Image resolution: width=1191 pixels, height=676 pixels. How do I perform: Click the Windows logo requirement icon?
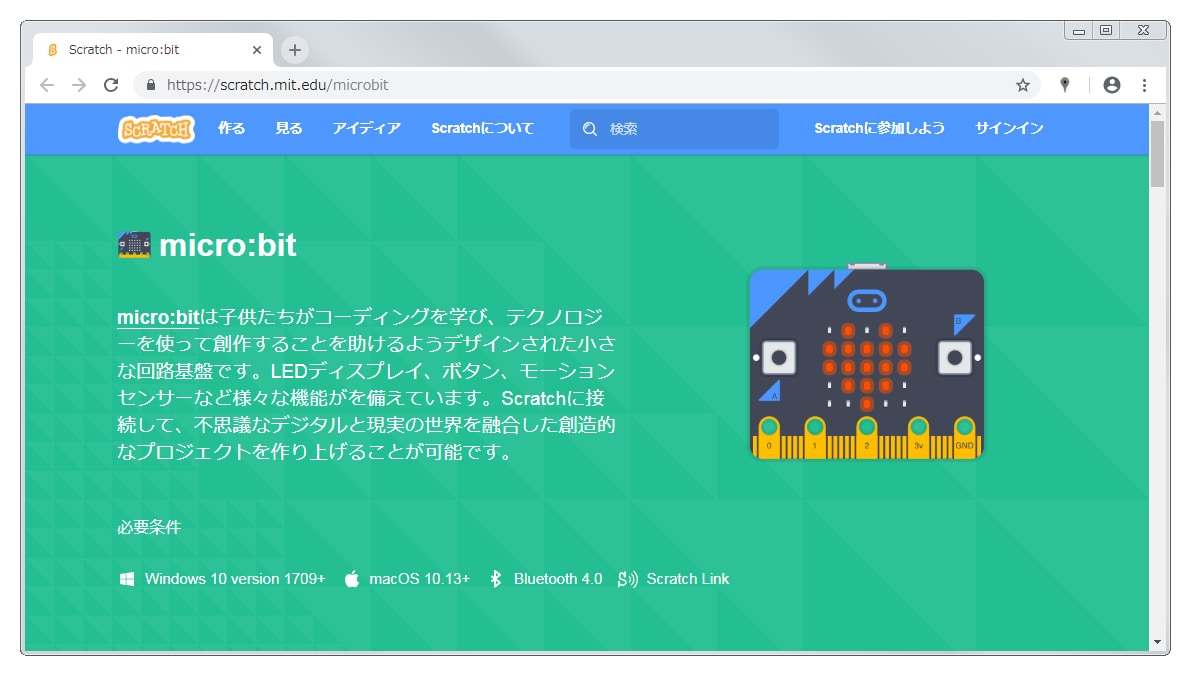127,579
